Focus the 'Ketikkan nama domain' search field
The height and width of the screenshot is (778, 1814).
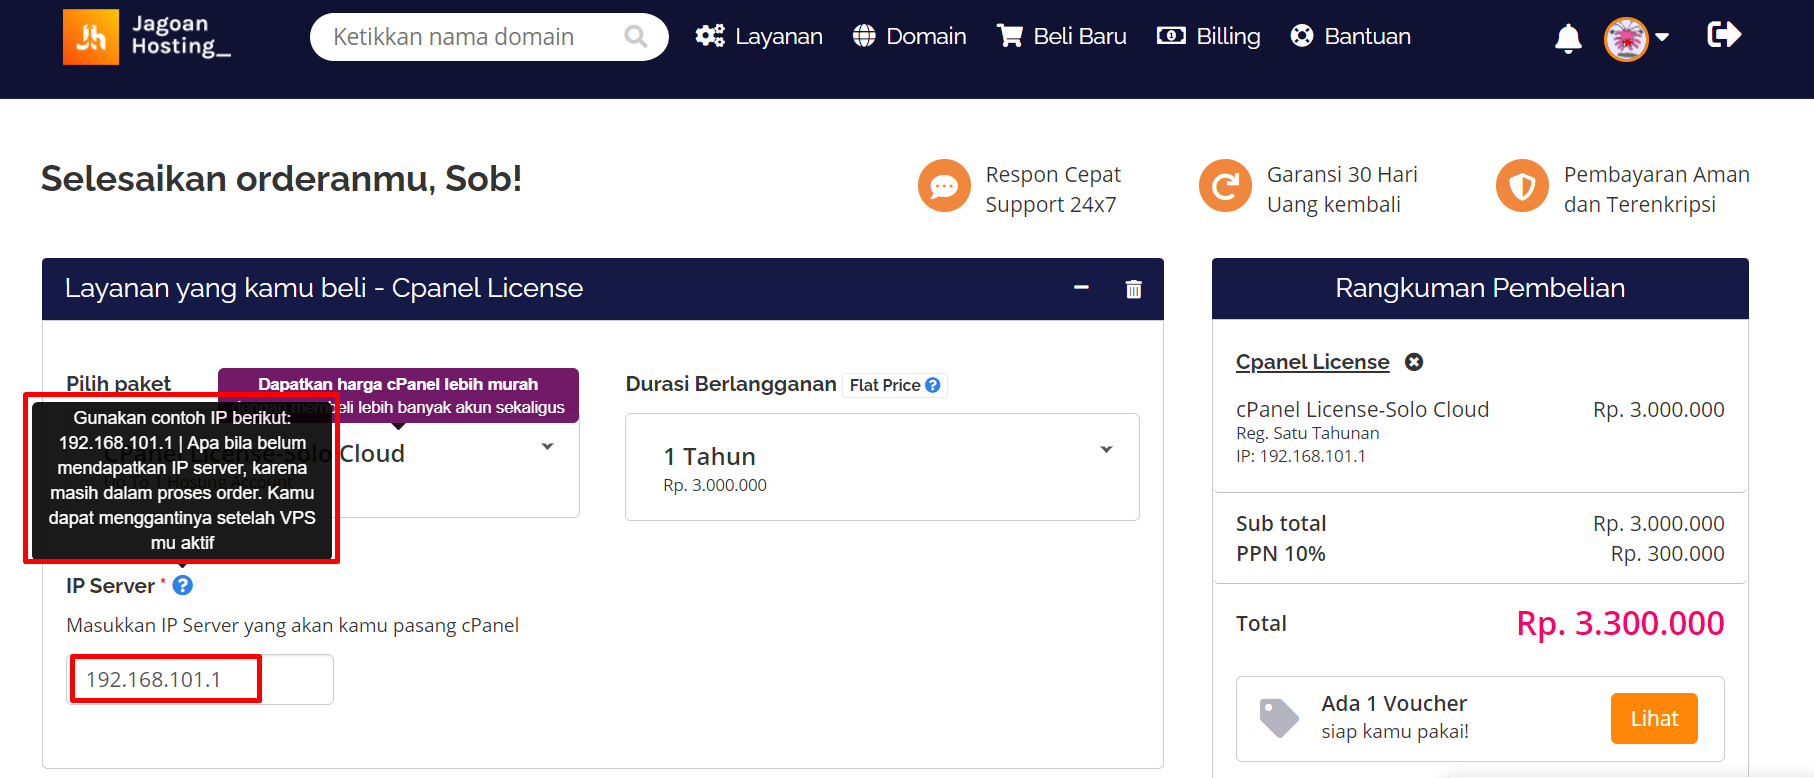(x=489, y=37)
